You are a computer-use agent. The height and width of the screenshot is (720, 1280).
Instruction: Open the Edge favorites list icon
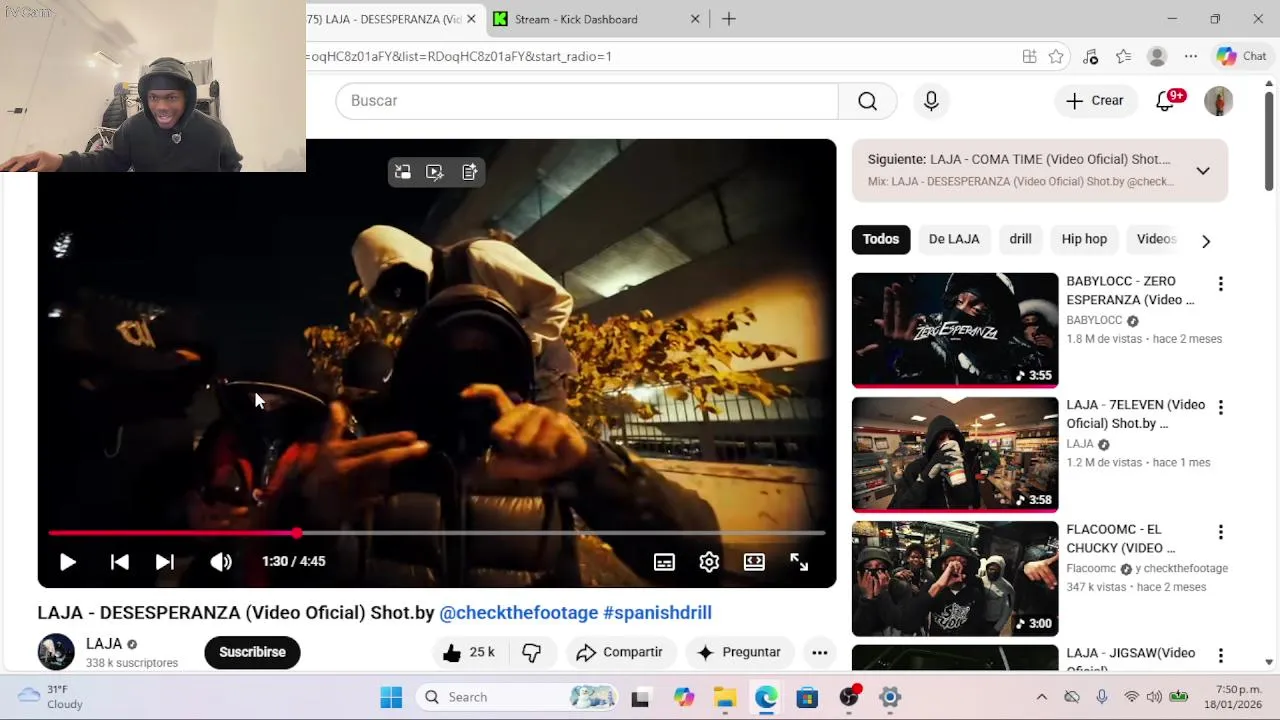tap(1123, 57)
